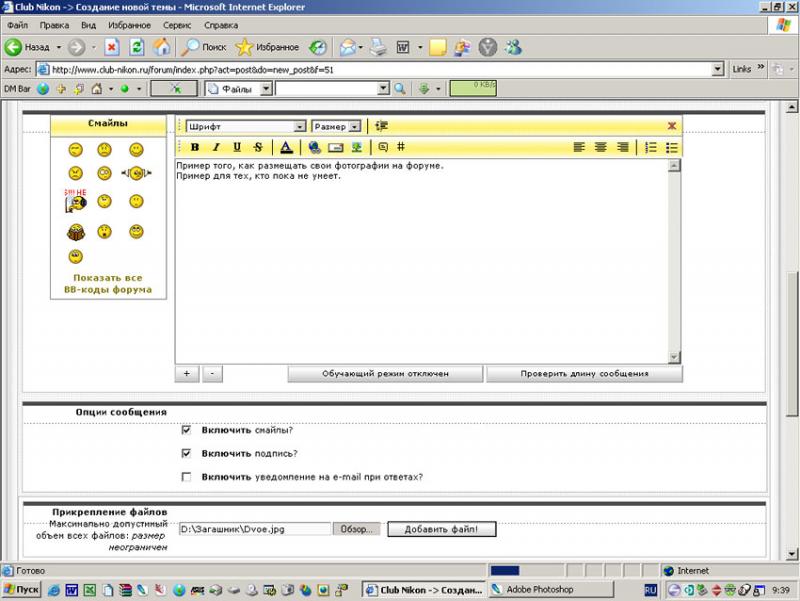Image resolution: width=800 pixels, height=601 pixels.
Task: Open the Справка menu
Action: 221,25
